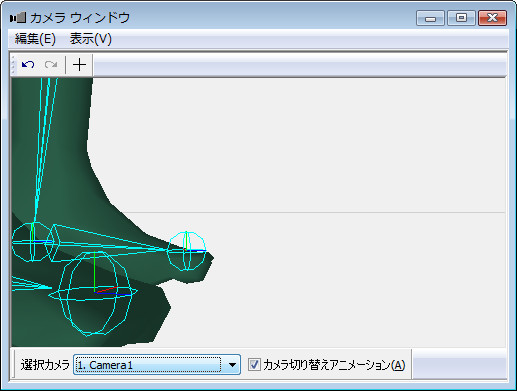Click the undo arrow icon
This screenshot has width=517, height=391.
[x=28, y=64]
